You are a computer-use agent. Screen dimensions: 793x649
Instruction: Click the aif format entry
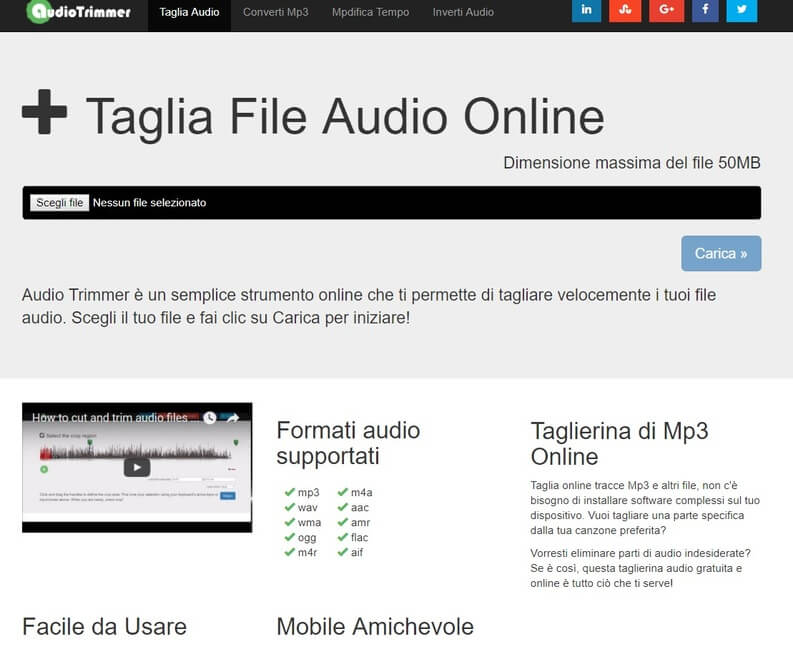tap(350, 552)
